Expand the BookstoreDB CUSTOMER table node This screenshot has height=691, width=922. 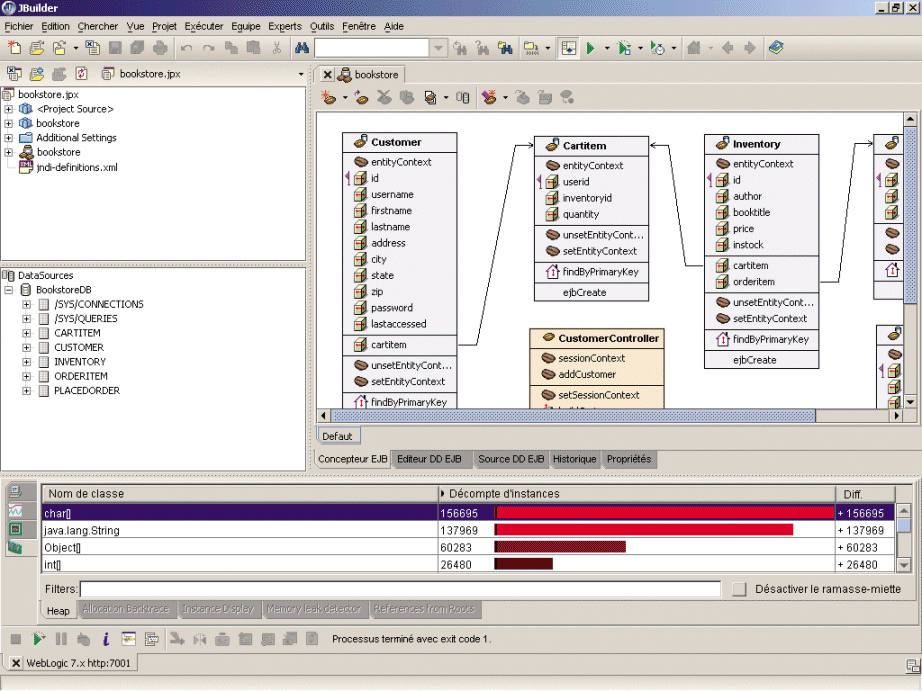(x=27, y=348)
